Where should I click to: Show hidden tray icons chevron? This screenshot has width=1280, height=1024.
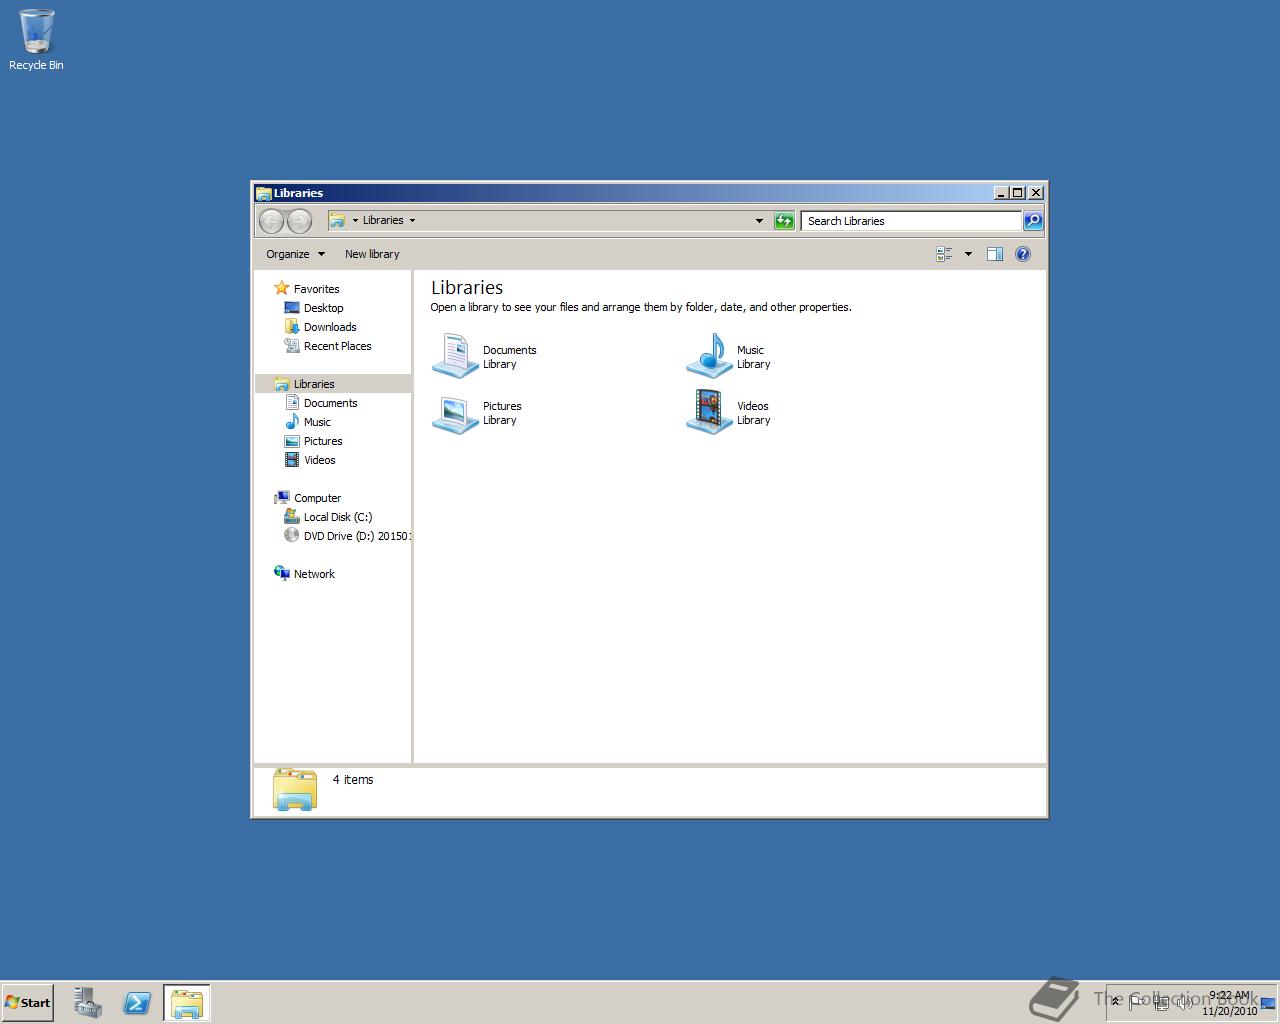[x=1116, y=1002]
